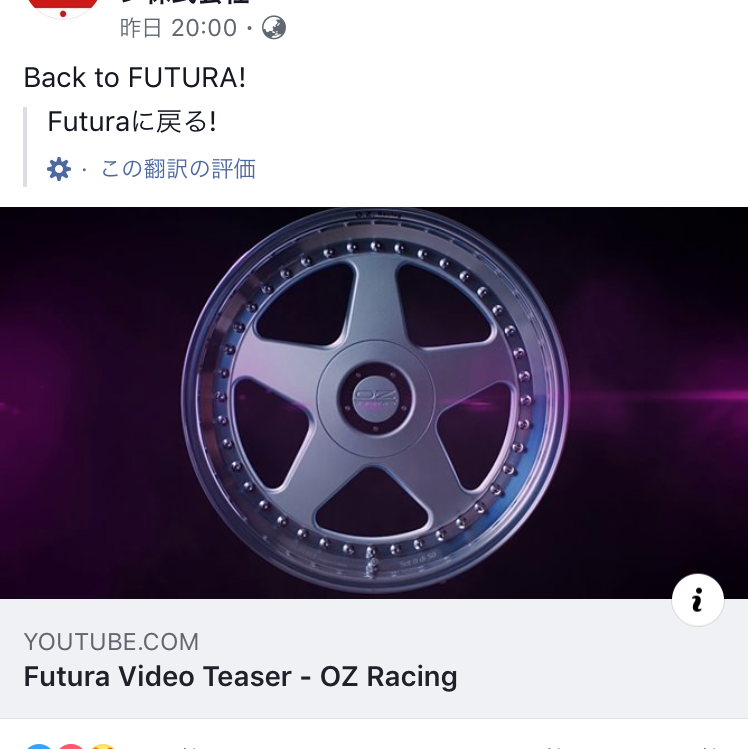Tap the info icon on video preview
This screenshot has width=748, height=749.
(697, 600)
